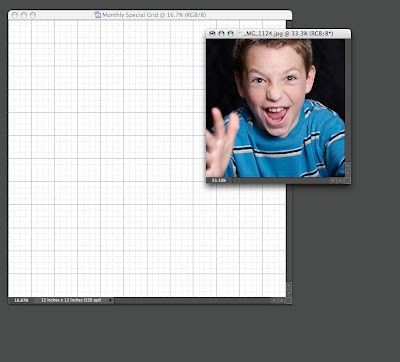Click the _MG_1124.jpg title bar file icon
Viewport: 400px width, 362px height.
239,34
